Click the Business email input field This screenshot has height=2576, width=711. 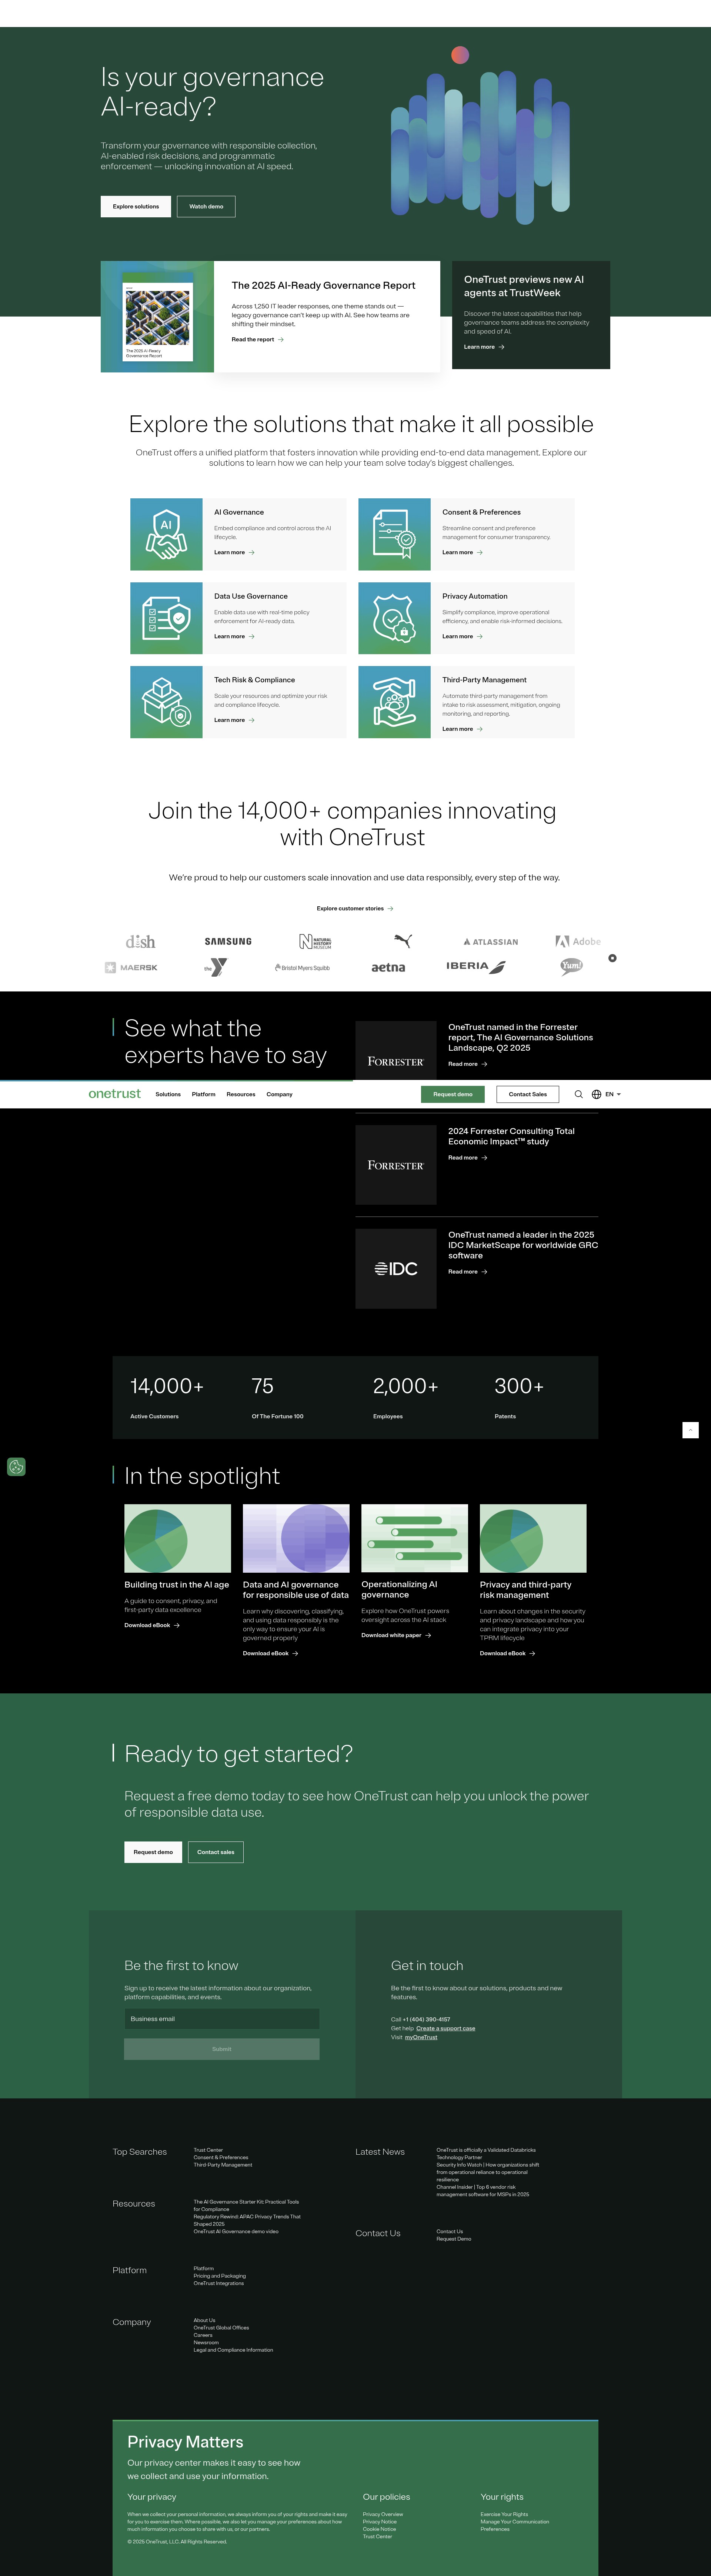point(222,2018)
